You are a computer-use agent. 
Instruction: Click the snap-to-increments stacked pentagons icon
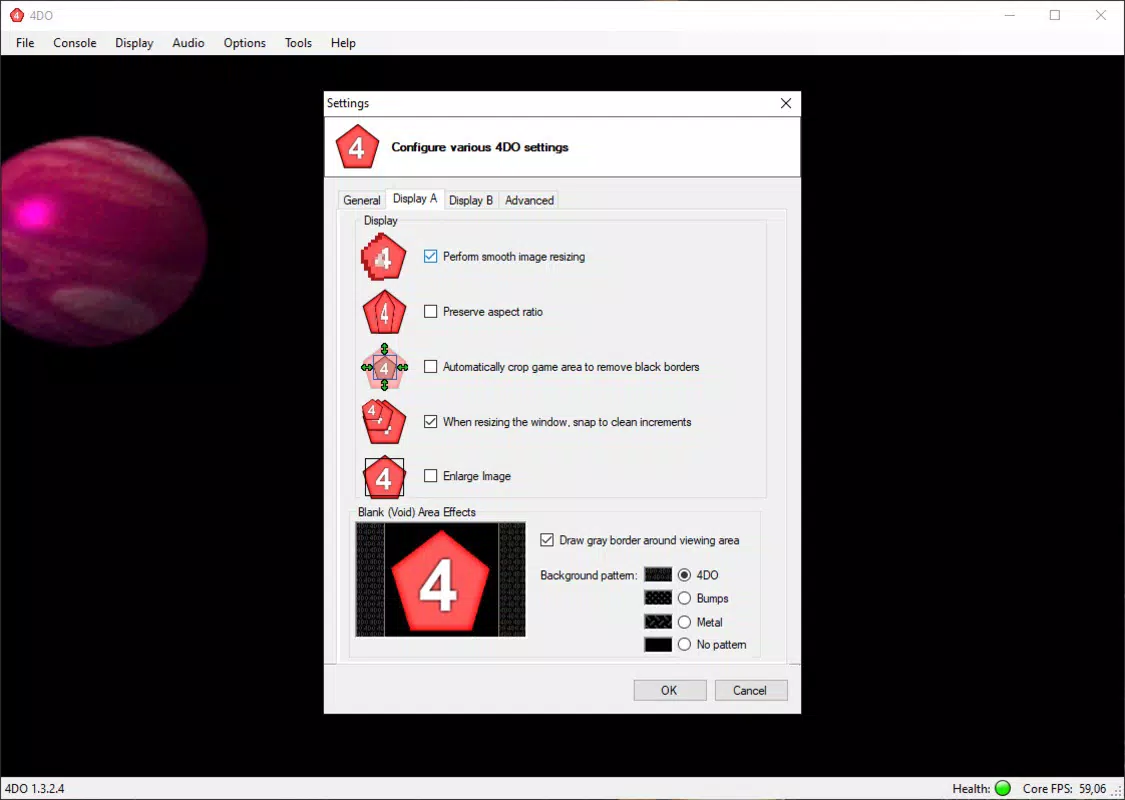384,422
